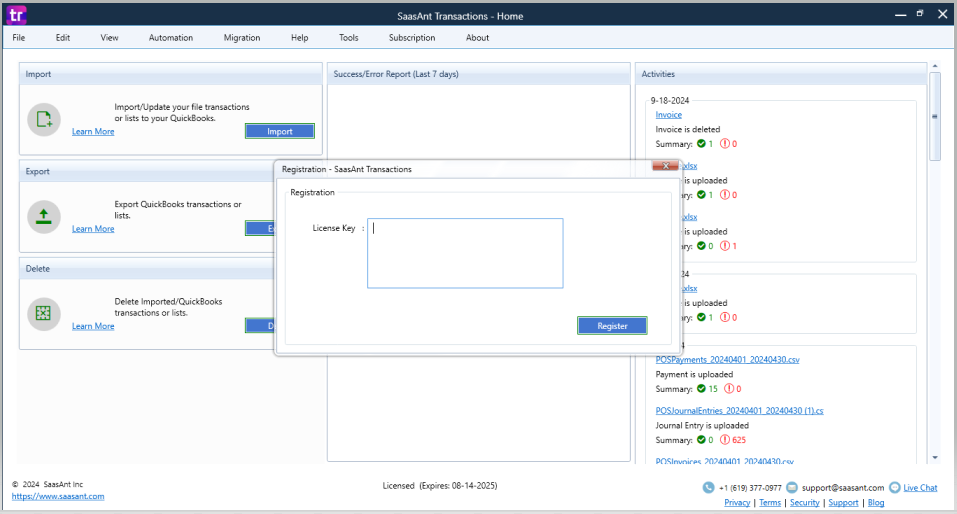This screenshot has height=514, width=957.
Task: Click the 'Payment is uploaded' activity text
Action: 694,374
